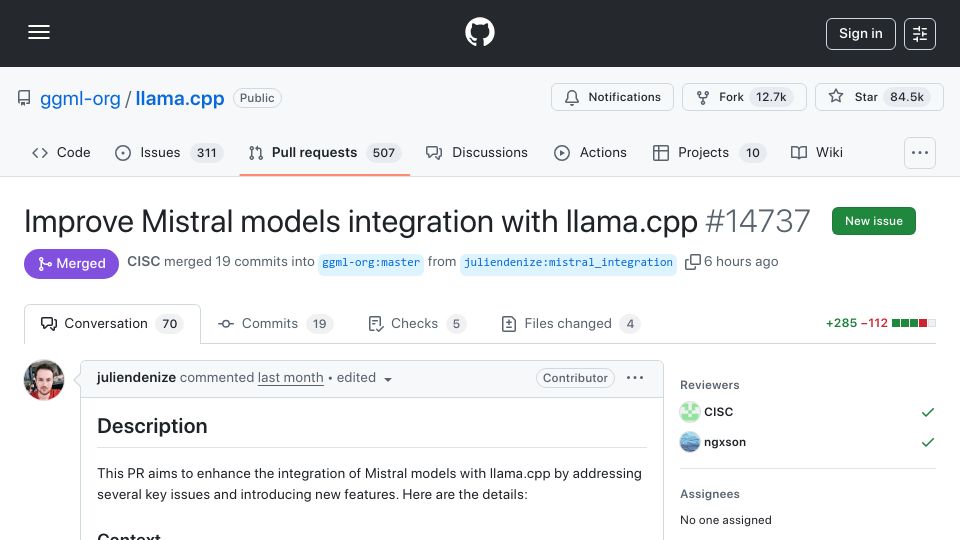Click the '6 hours ago' merge time
This screenshot has width=960, height=540.
point(741,261)
